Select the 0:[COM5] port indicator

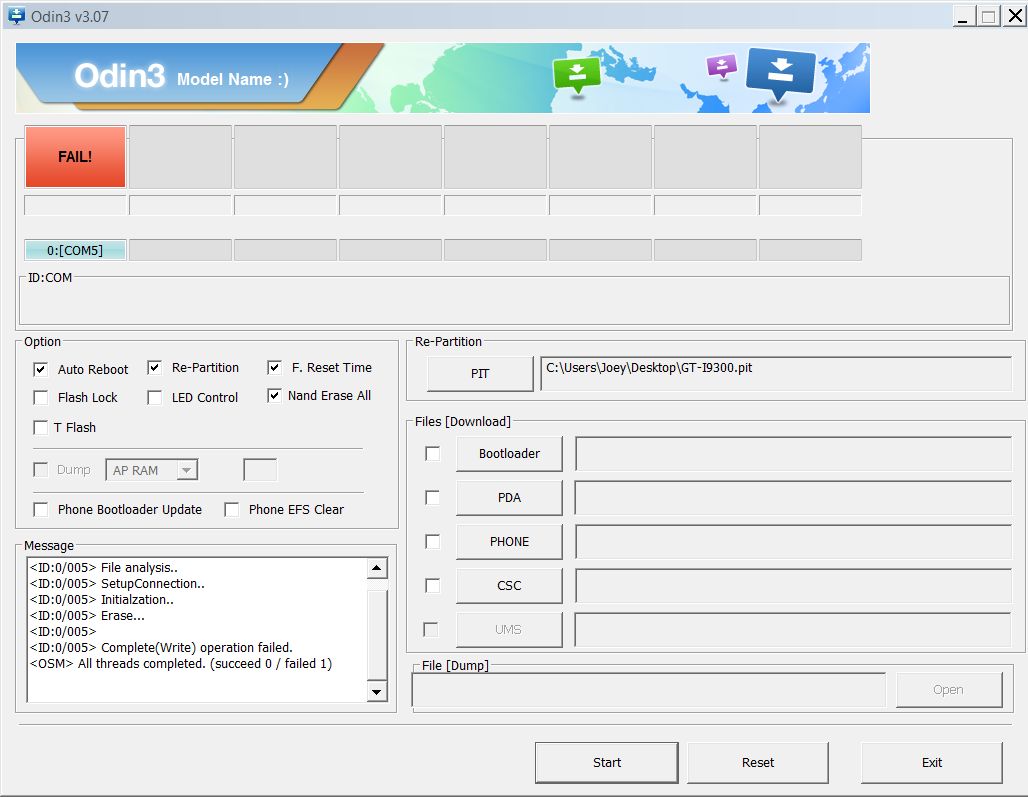75,250
